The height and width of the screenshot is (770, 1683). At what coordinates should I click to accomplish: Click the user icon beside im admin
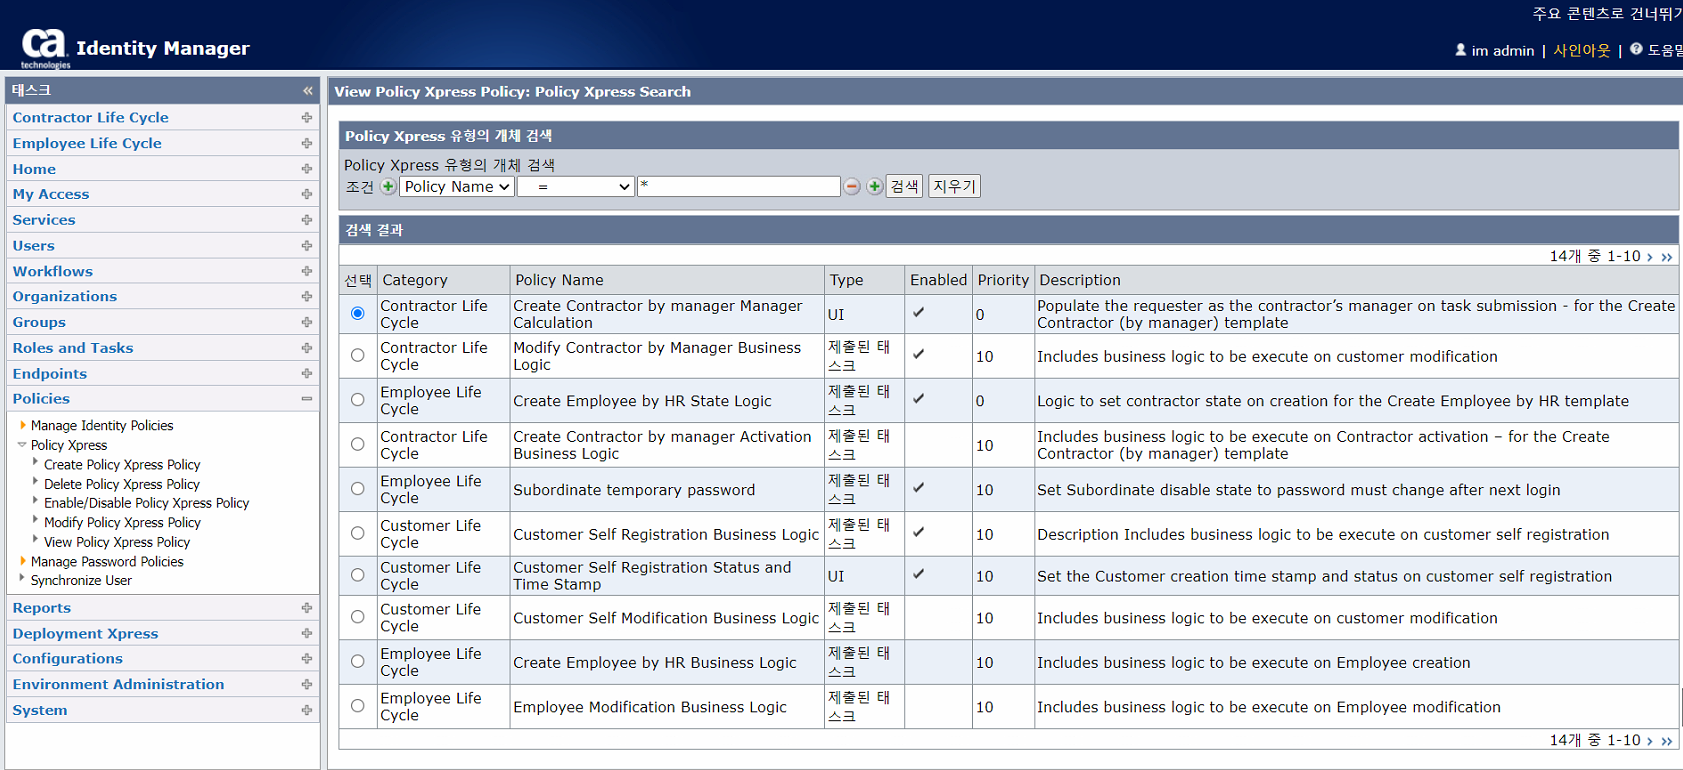[1460, 49]
